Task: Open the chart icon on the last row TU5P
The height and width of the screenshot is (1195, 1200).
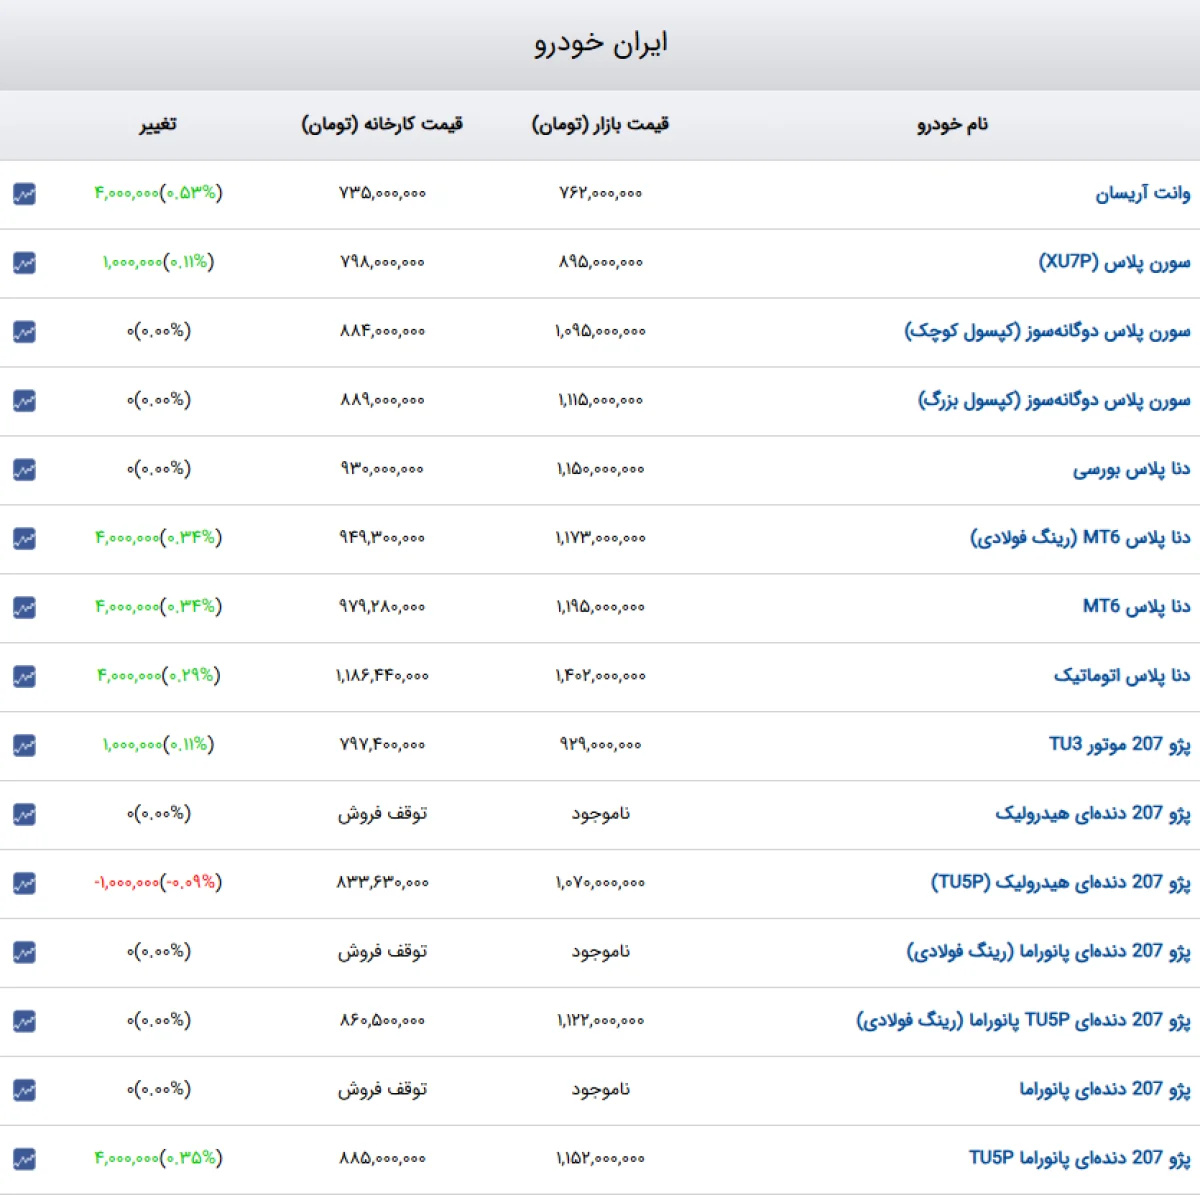Action: 25,1158
